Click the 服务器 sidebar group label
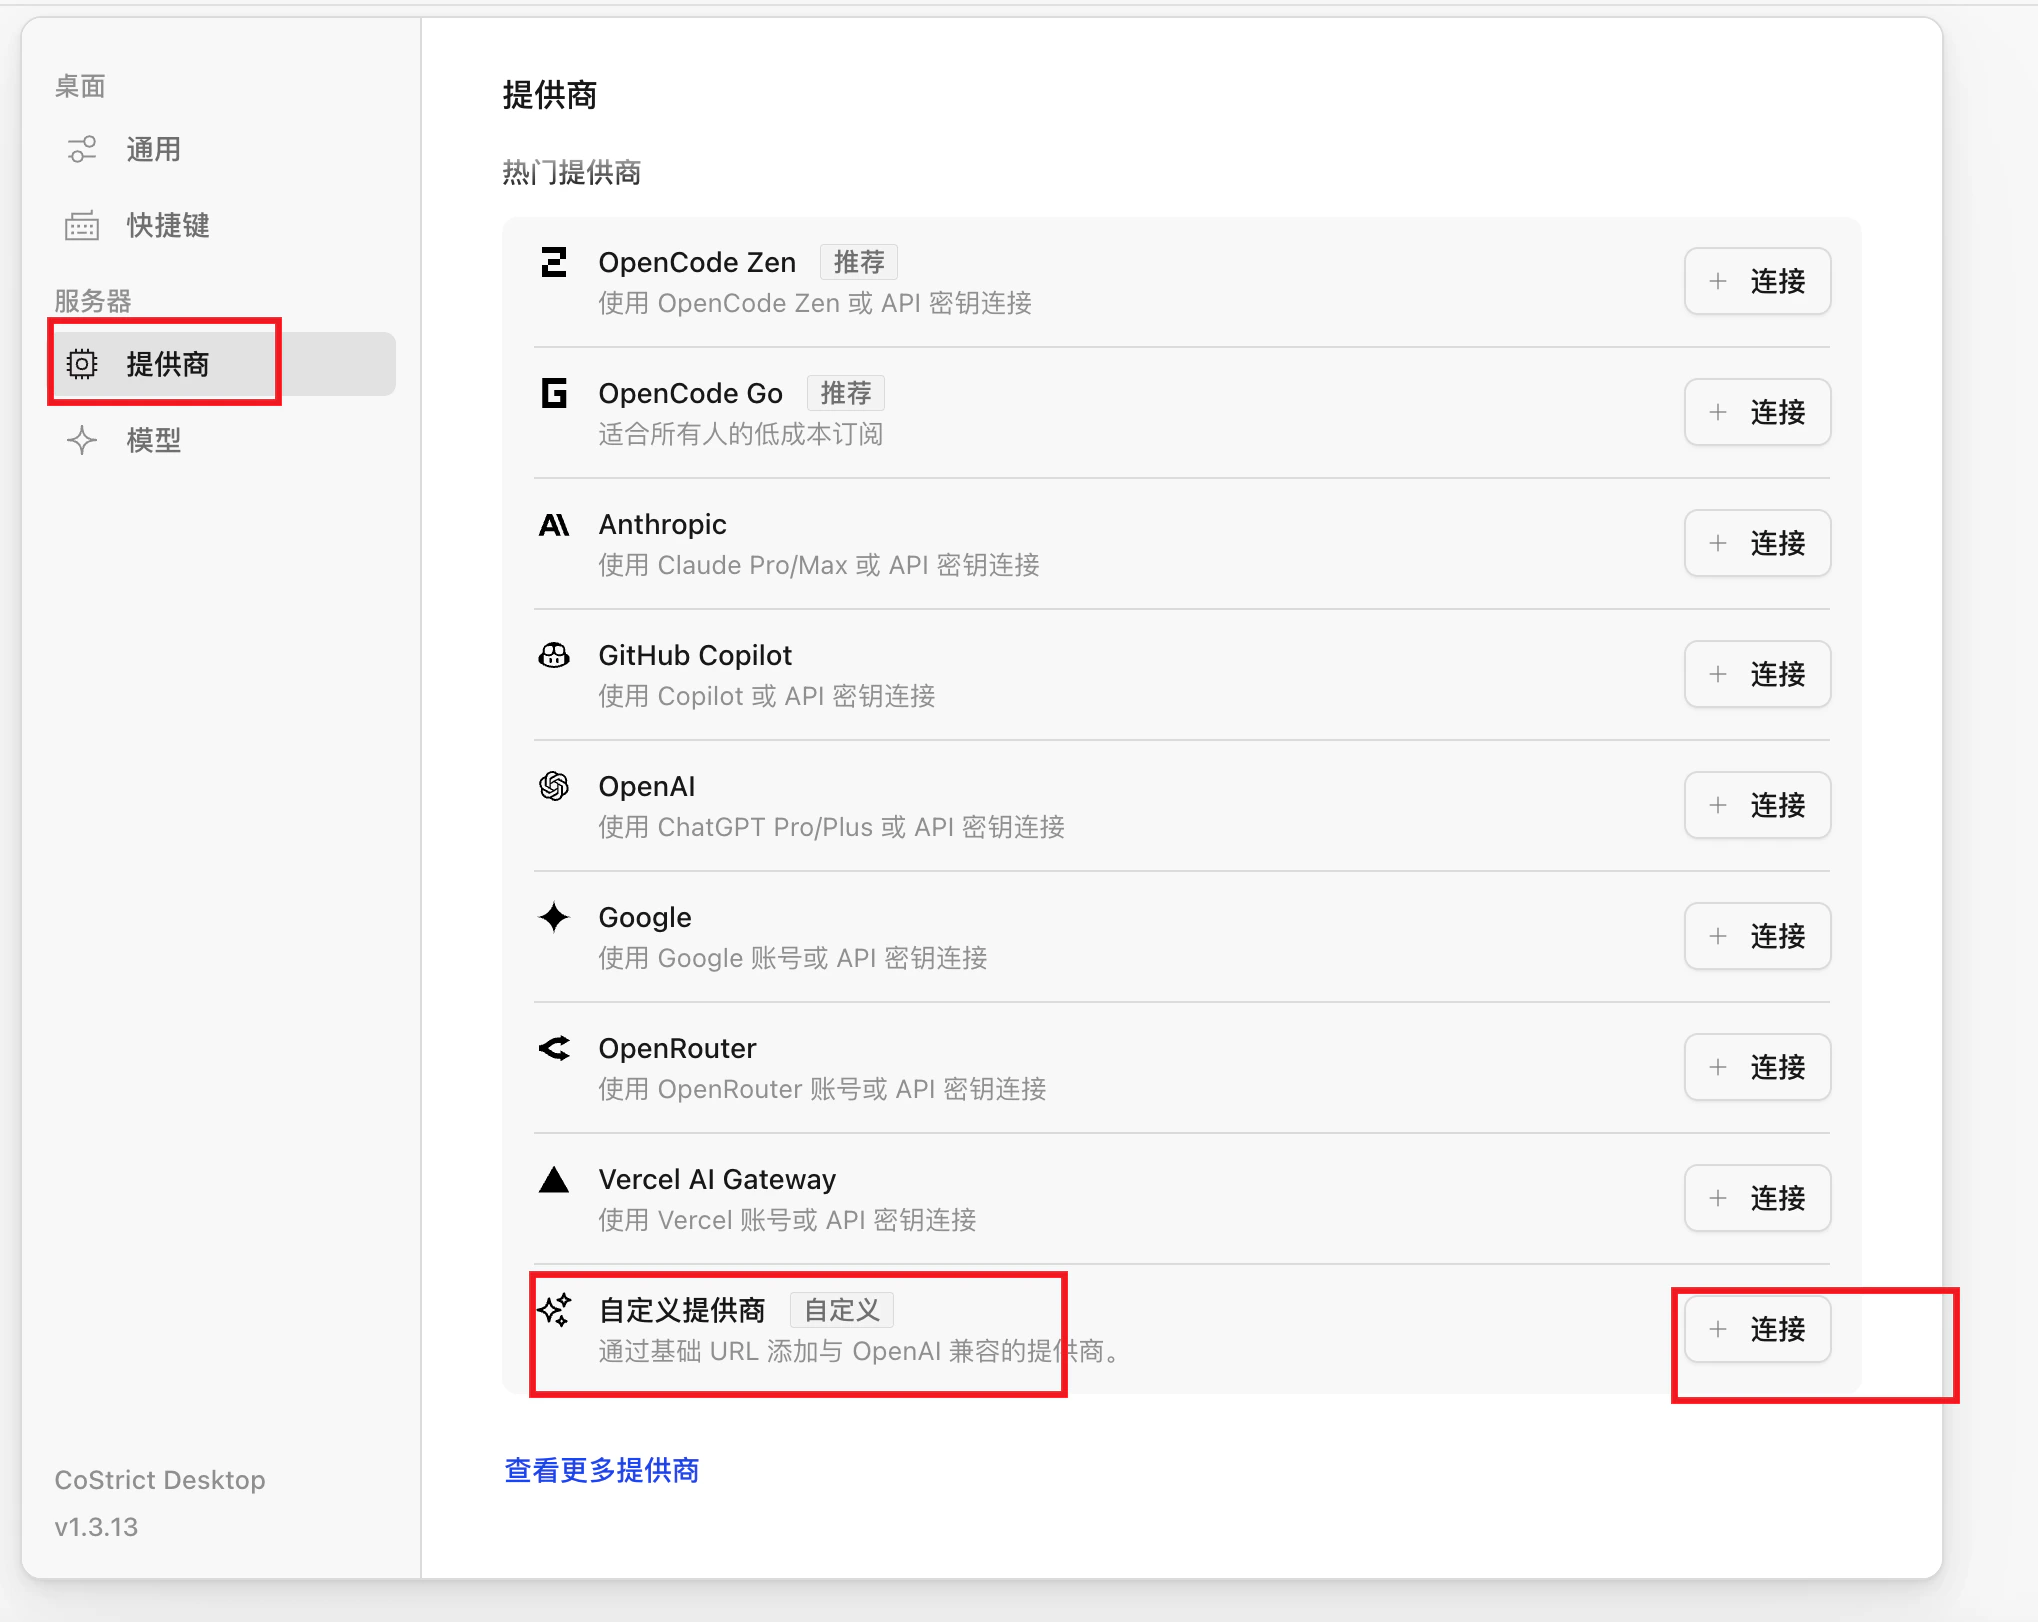The image size is (2038, 1622). pos(93,301)
